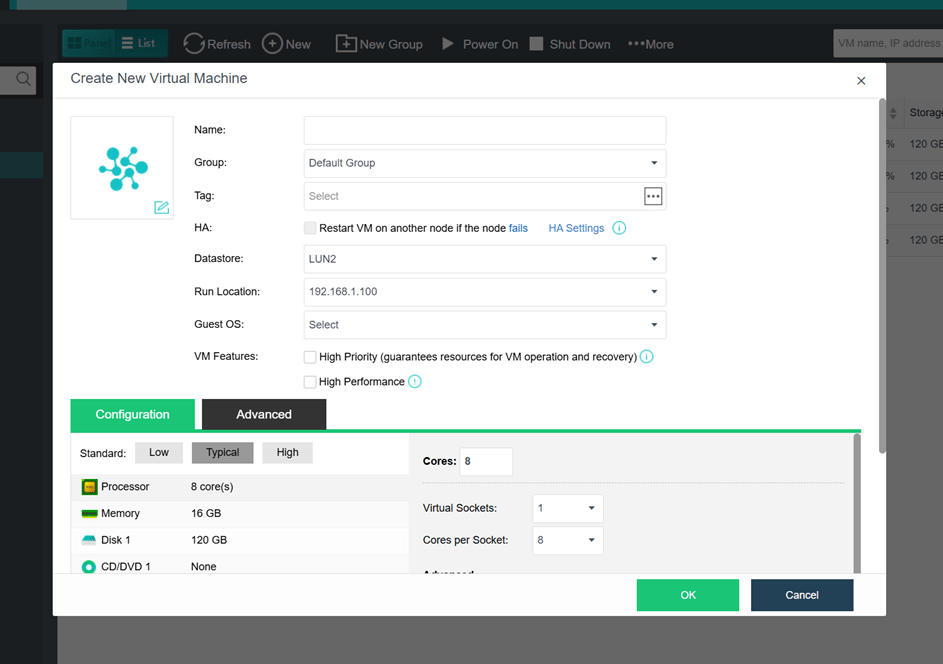This screenshot has height=664, width=943.
Task: Switch to the Advanced tab
Action: tap(264, 414)
